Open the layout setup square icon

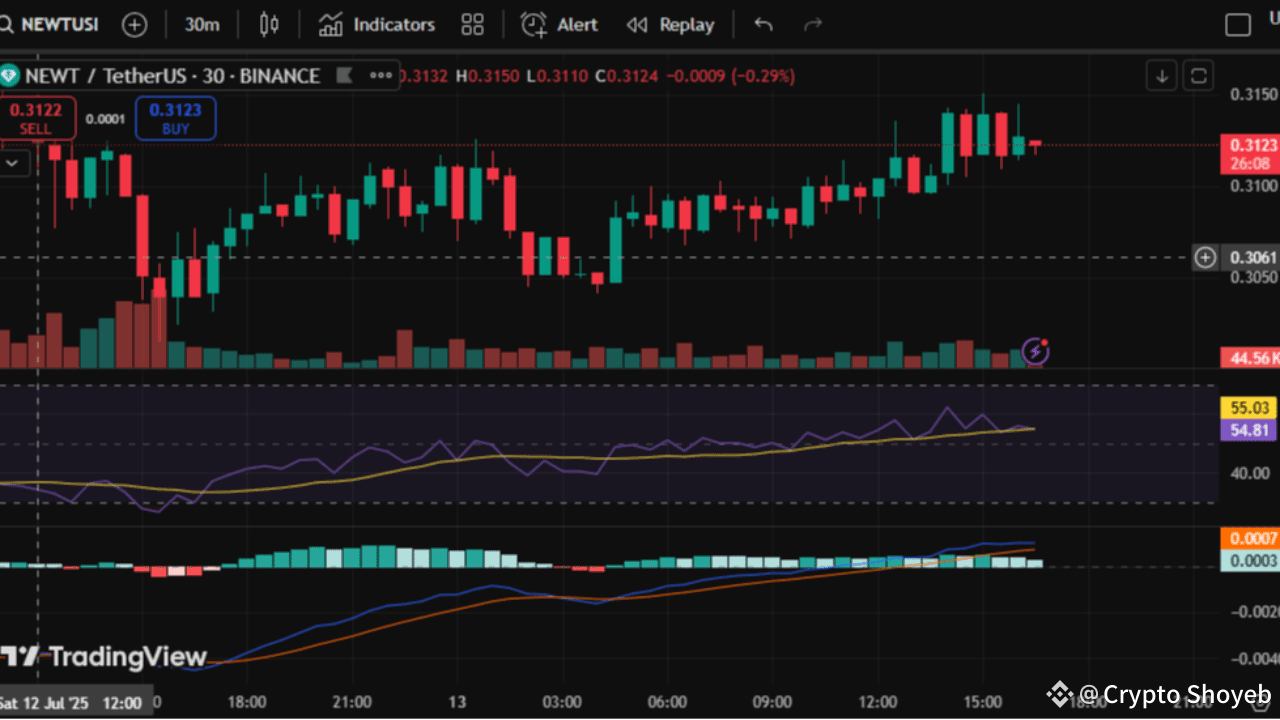pyautogui.click(x=1238, y=24)
